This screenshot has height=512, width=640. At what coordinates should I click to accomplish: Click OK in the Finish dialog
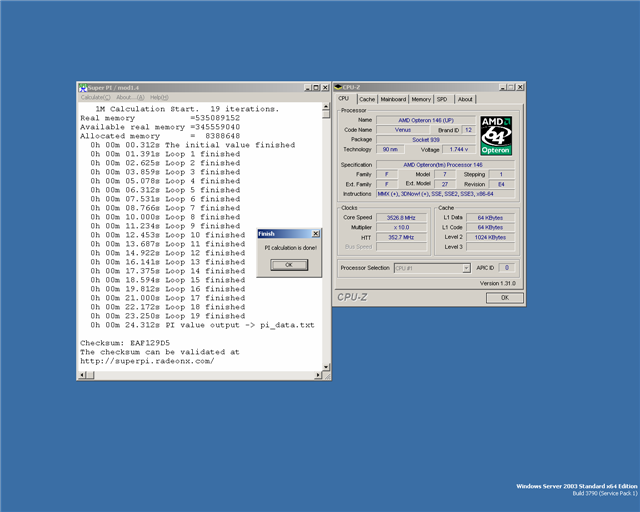coord(289,265)
